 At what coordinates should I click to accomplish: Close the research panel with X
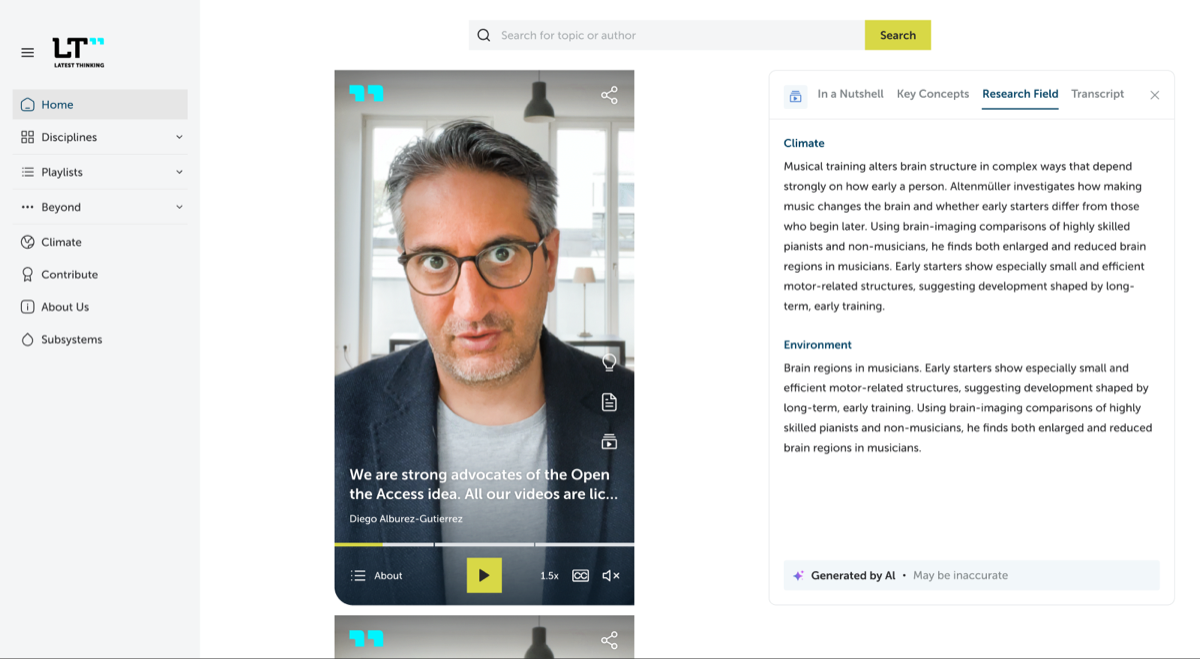point(1154,95)
